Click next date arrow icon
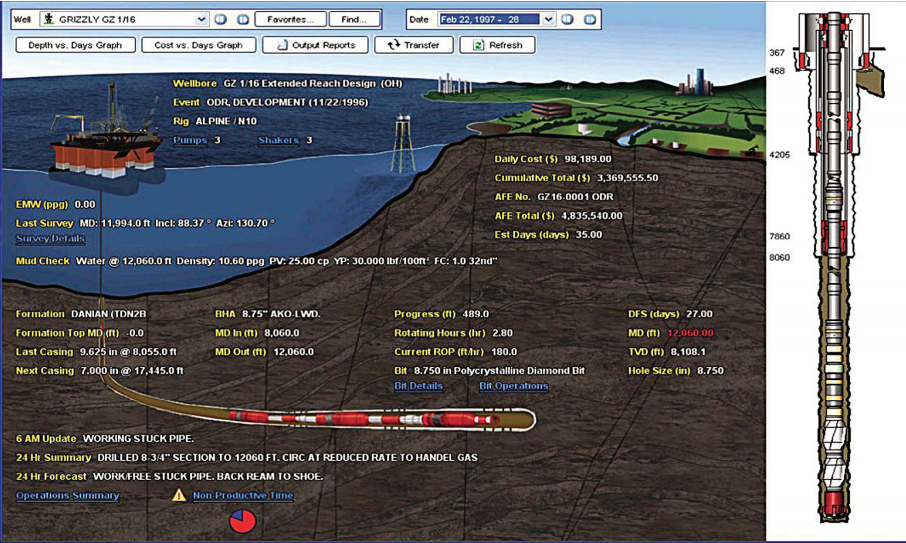Image resolution: width=906 pixels, height=543 pixels. point(590,19)
